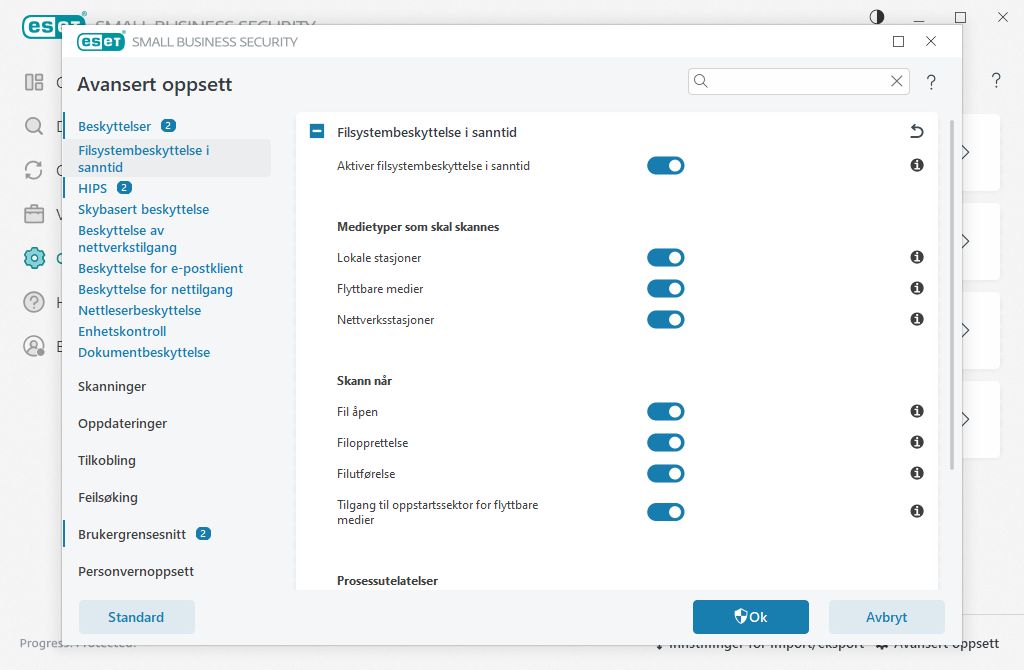Collapse the Filsystembeskyttelse i sanntid section
This screenshot has width=1024, height=670.
click(x=316, y=131)
